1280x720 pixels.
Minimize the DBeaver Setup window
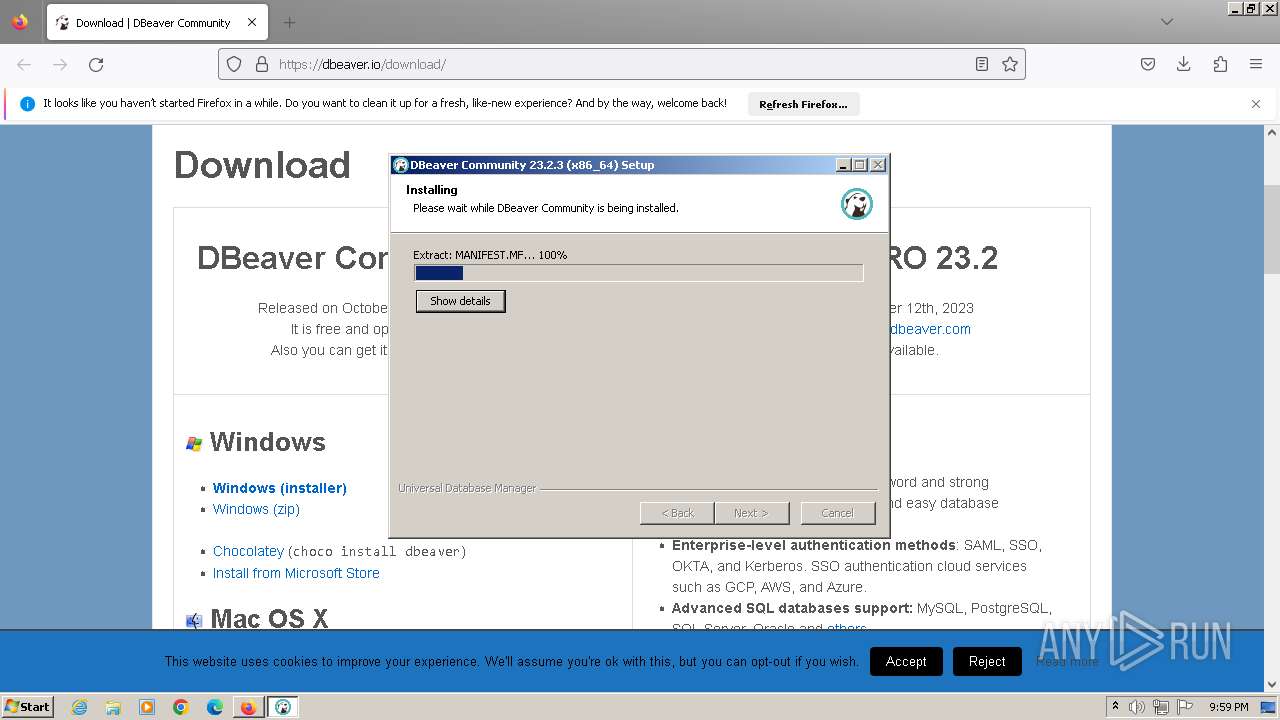pos(843,165)
